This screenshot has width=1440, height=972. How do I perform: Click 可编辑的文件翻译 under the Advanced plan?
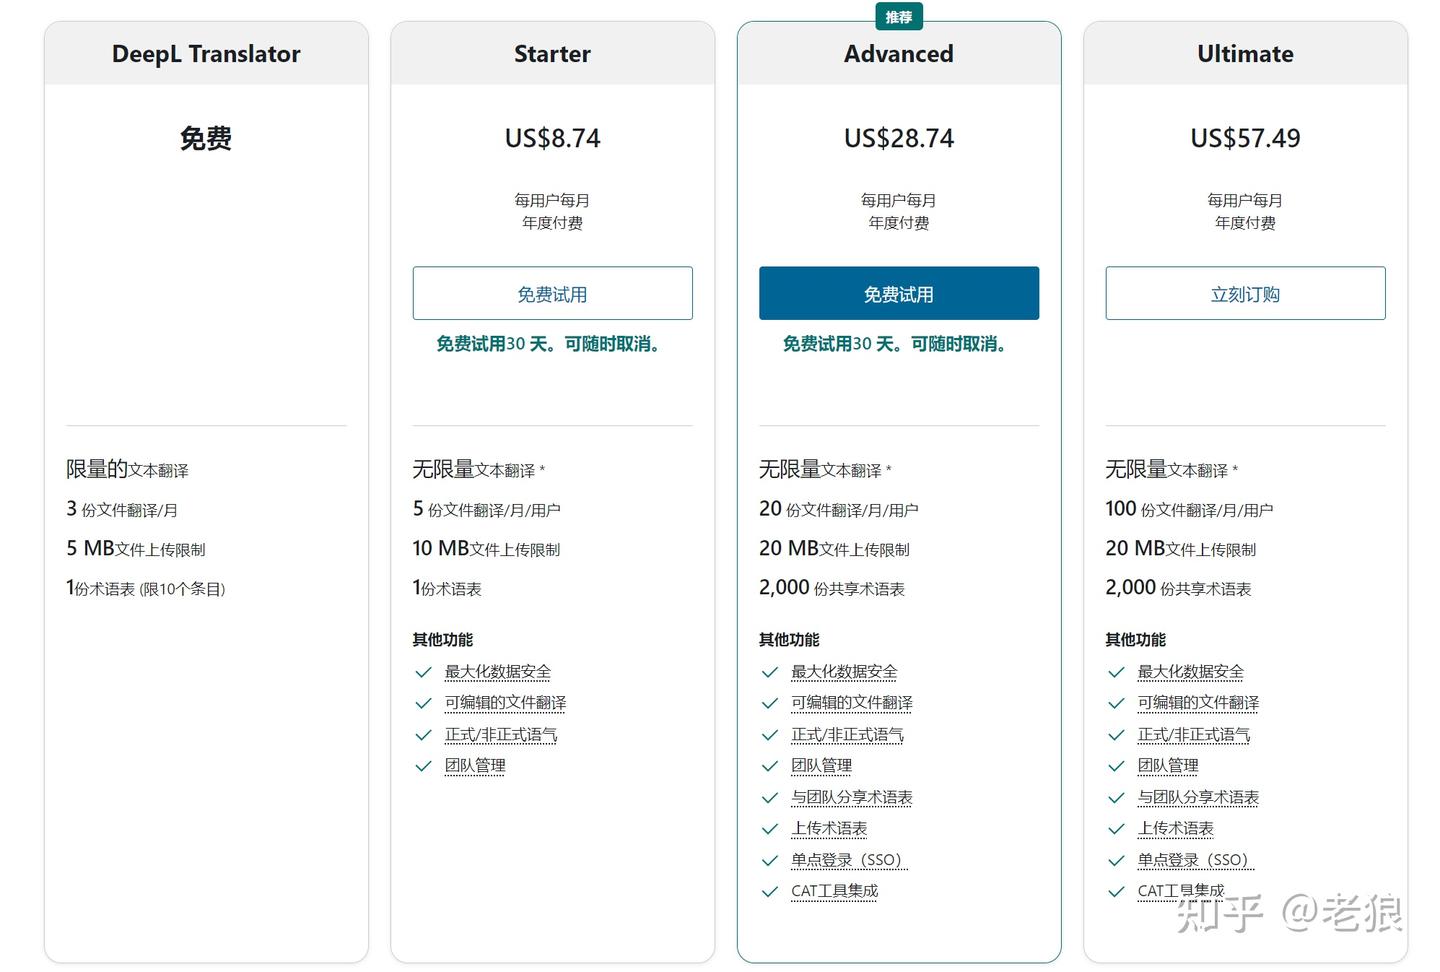click(x=852, y=703)
